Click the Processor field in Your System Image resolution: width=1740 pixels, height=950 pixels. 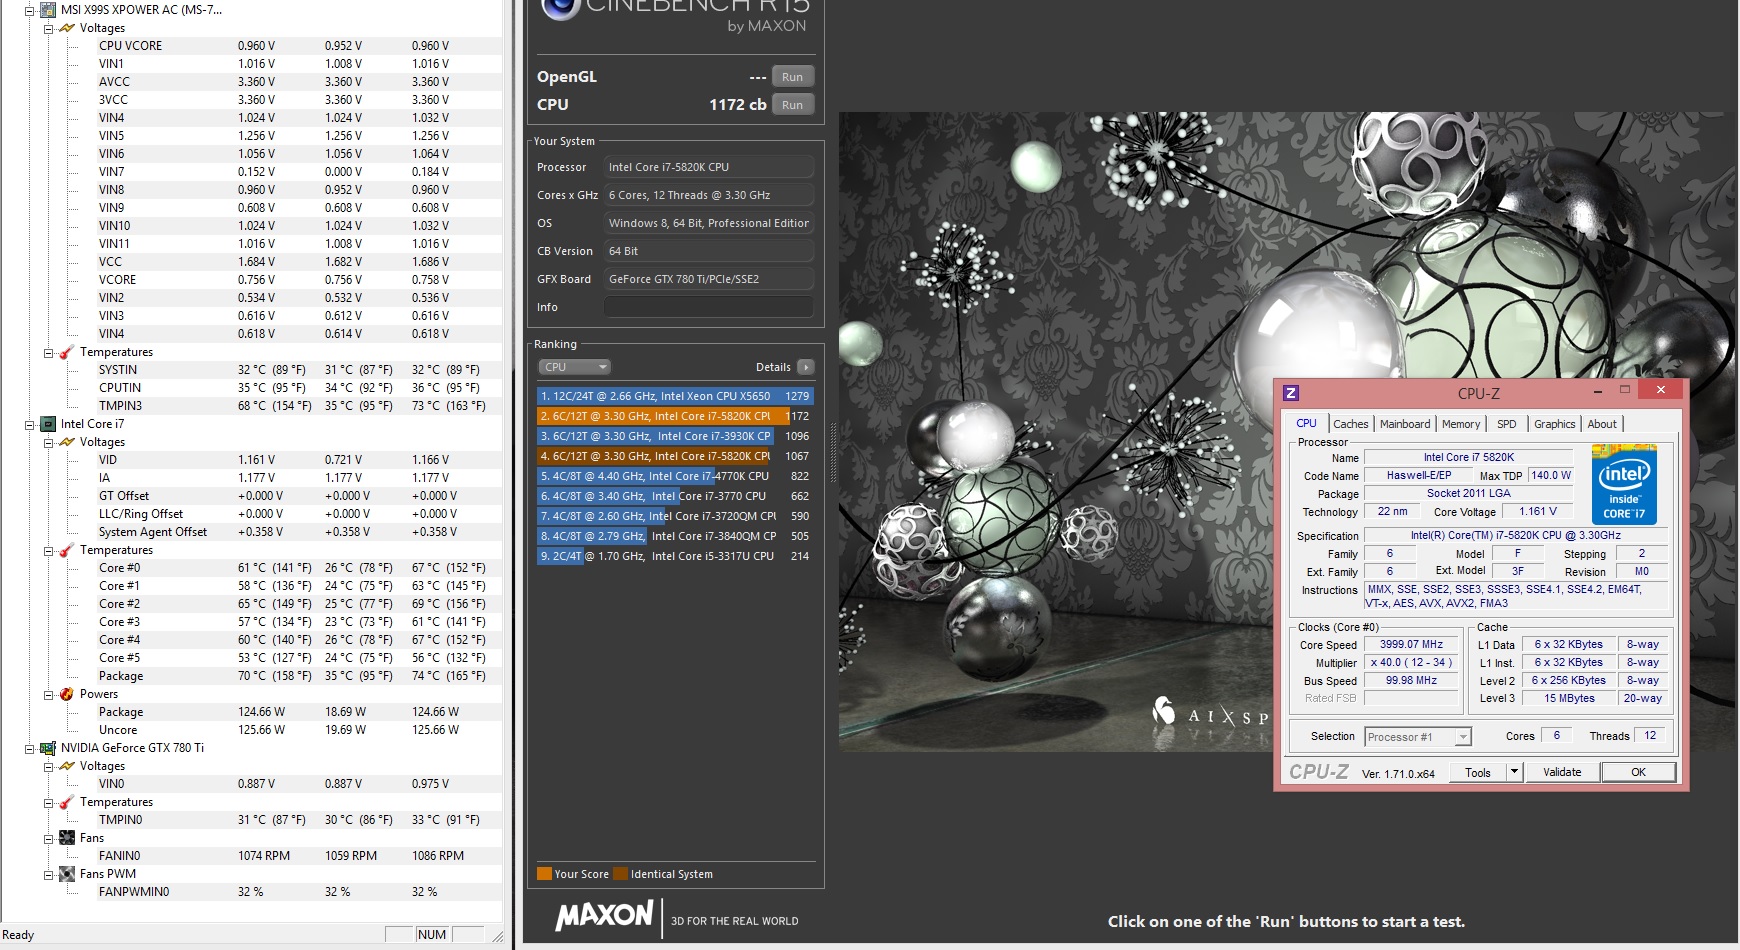[708, 167]
